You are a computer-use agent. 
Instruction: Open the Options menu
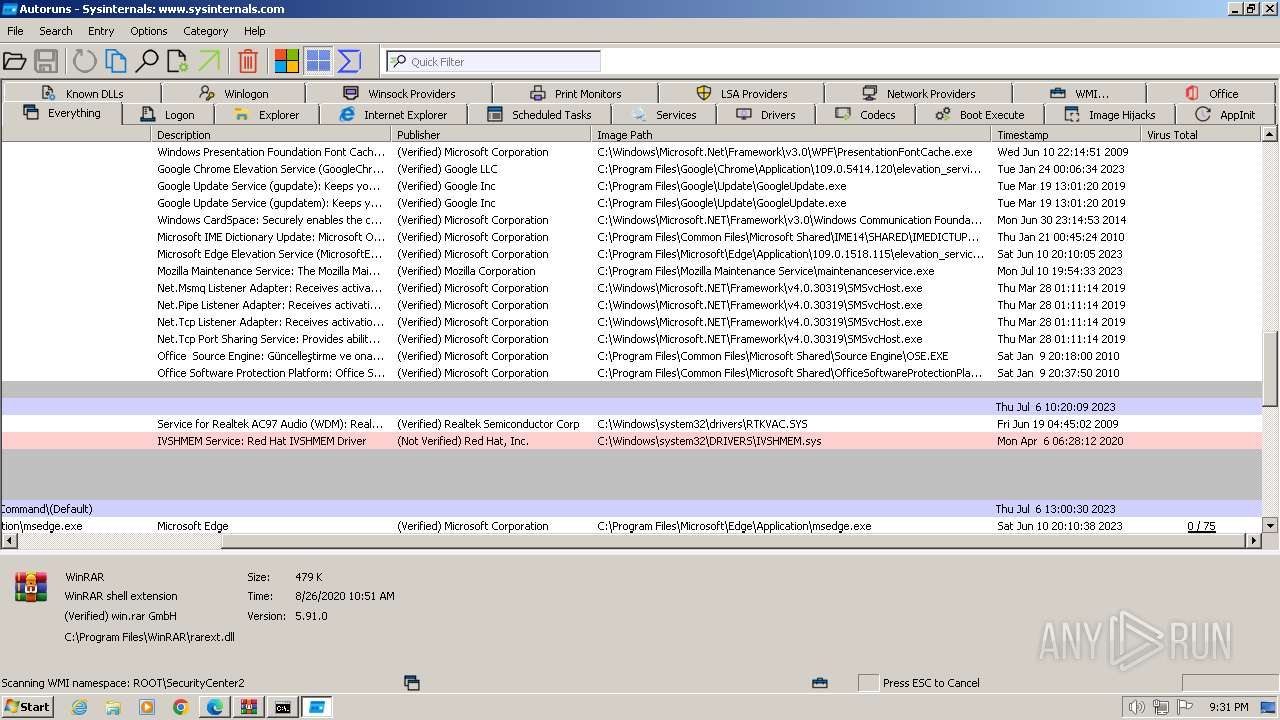pyautogui.click(x=149, y=31)
